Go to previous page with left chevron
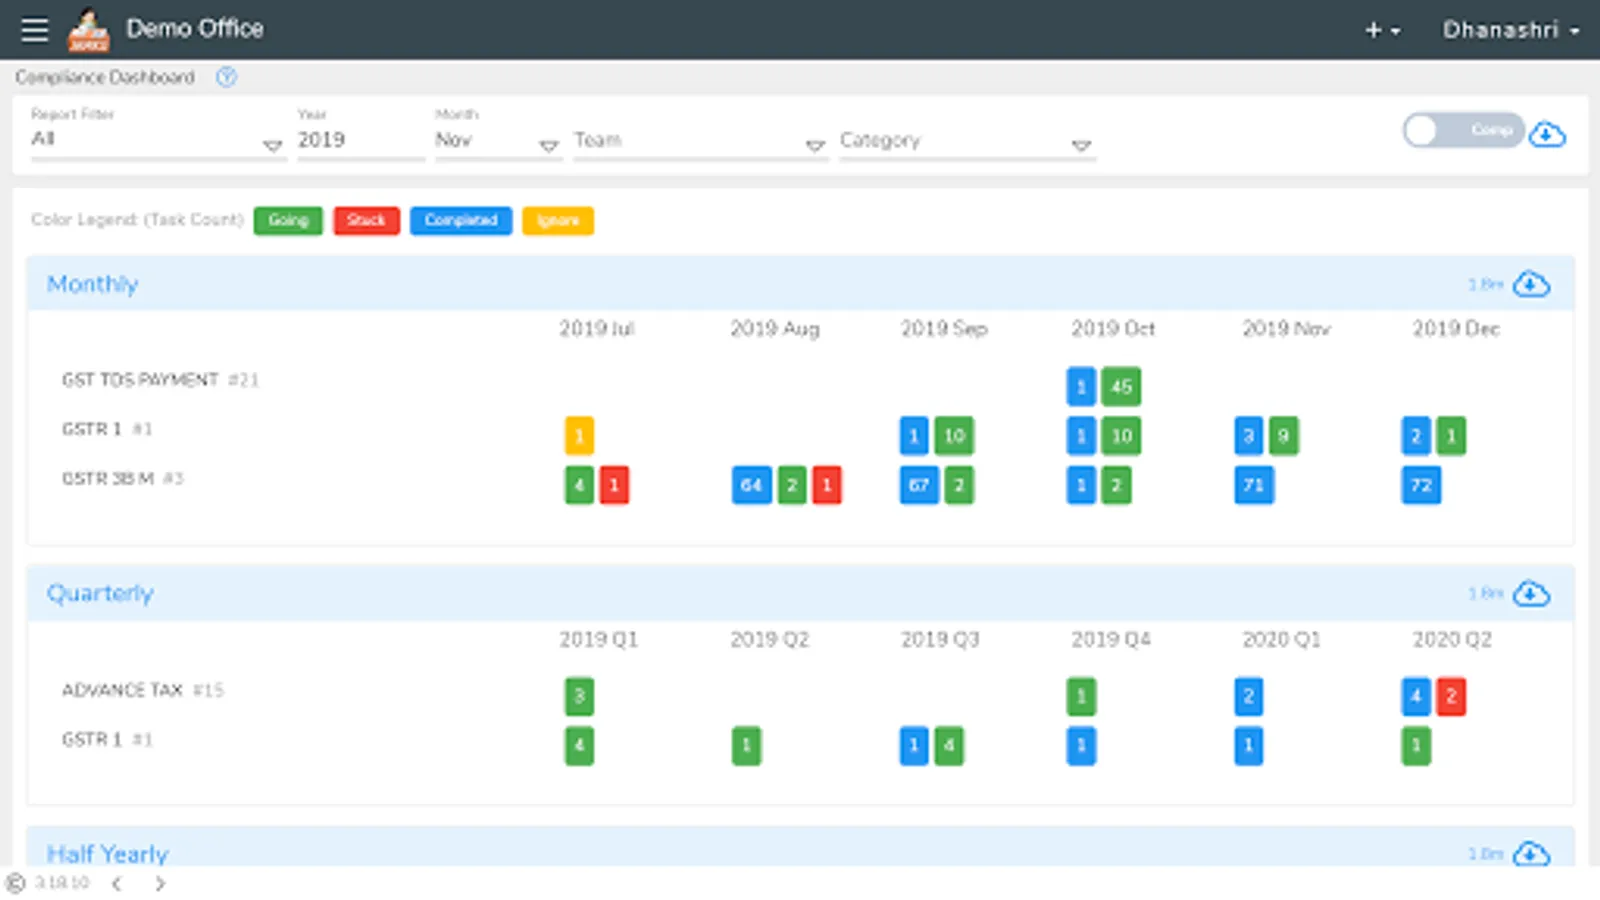This screenshot has height=900, width=1600. point(117,883)
